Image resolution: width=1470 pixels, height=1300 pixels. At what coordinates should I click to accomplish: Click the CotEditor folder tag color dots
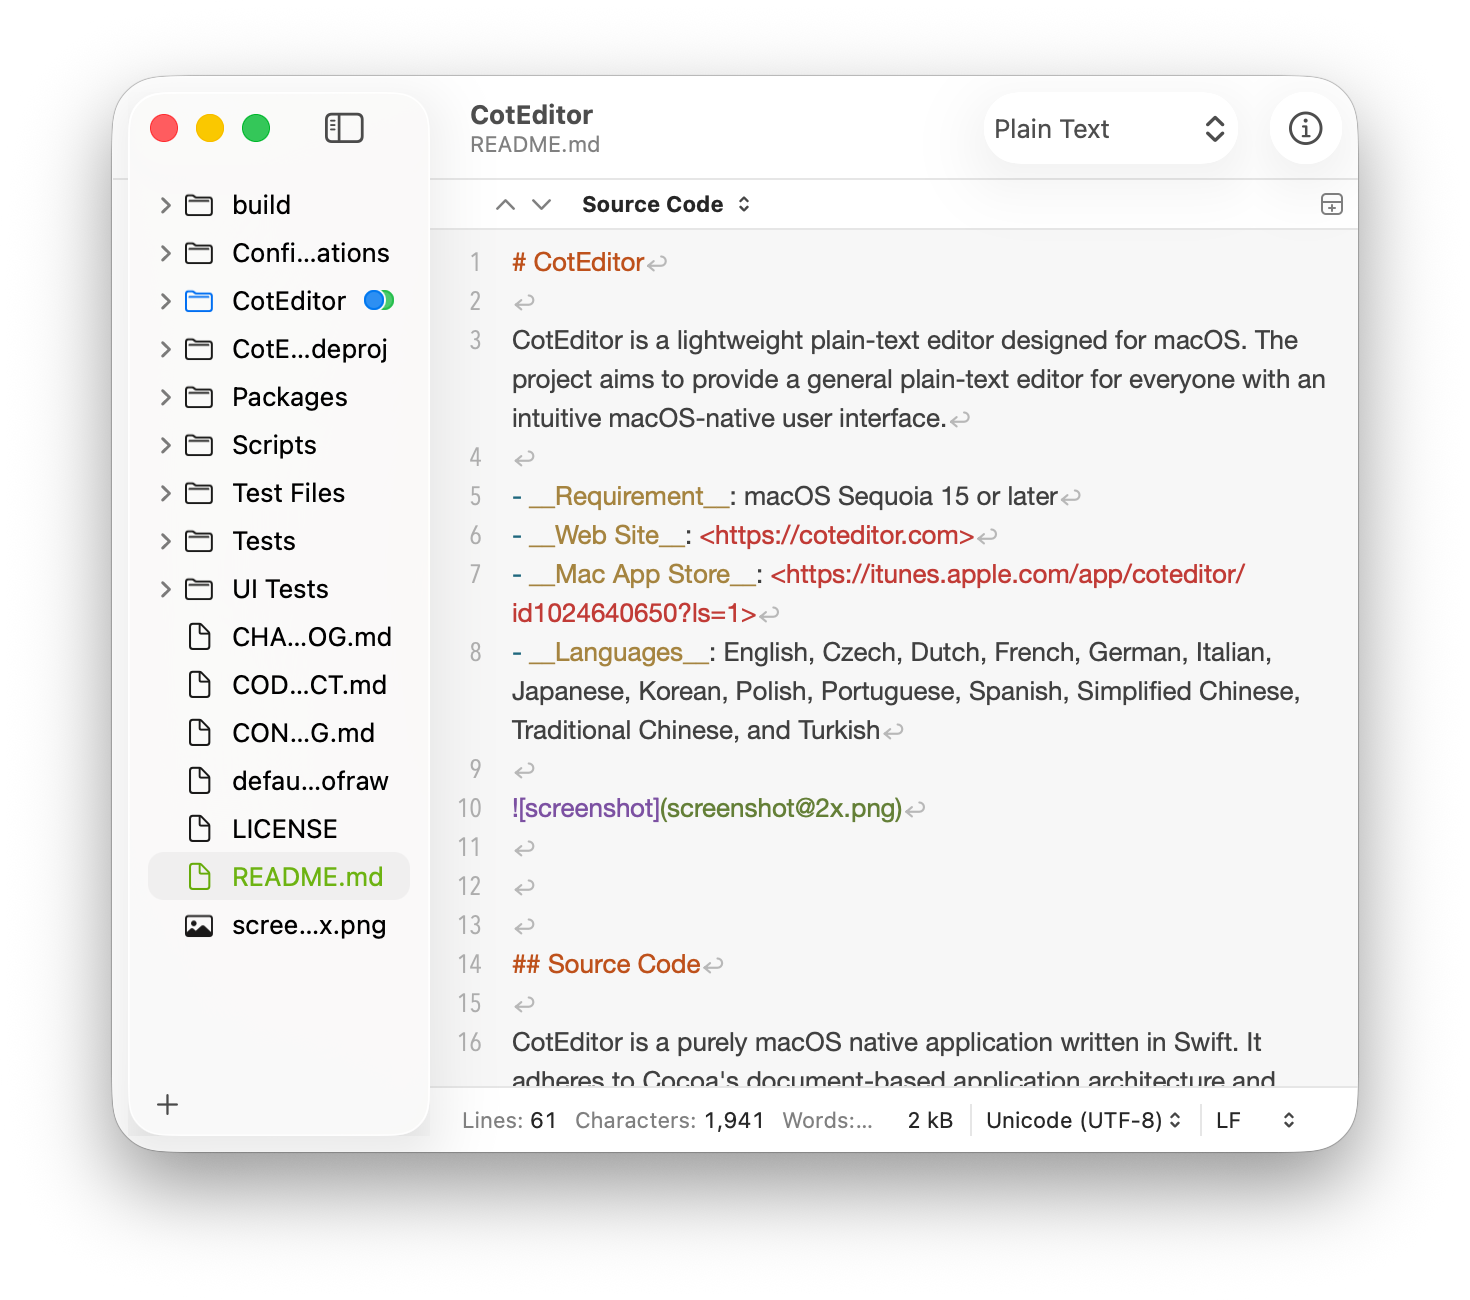(x=379, y=300)
